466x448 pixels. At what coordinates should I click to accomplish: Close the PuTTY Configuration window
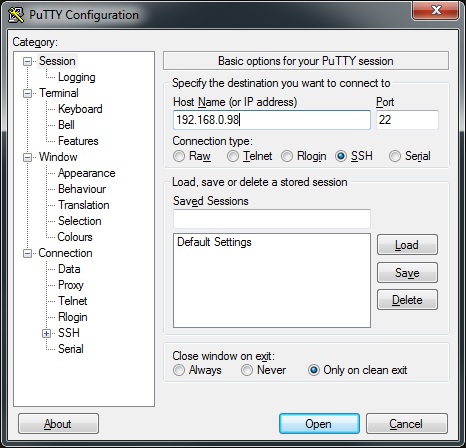(435, 10)
